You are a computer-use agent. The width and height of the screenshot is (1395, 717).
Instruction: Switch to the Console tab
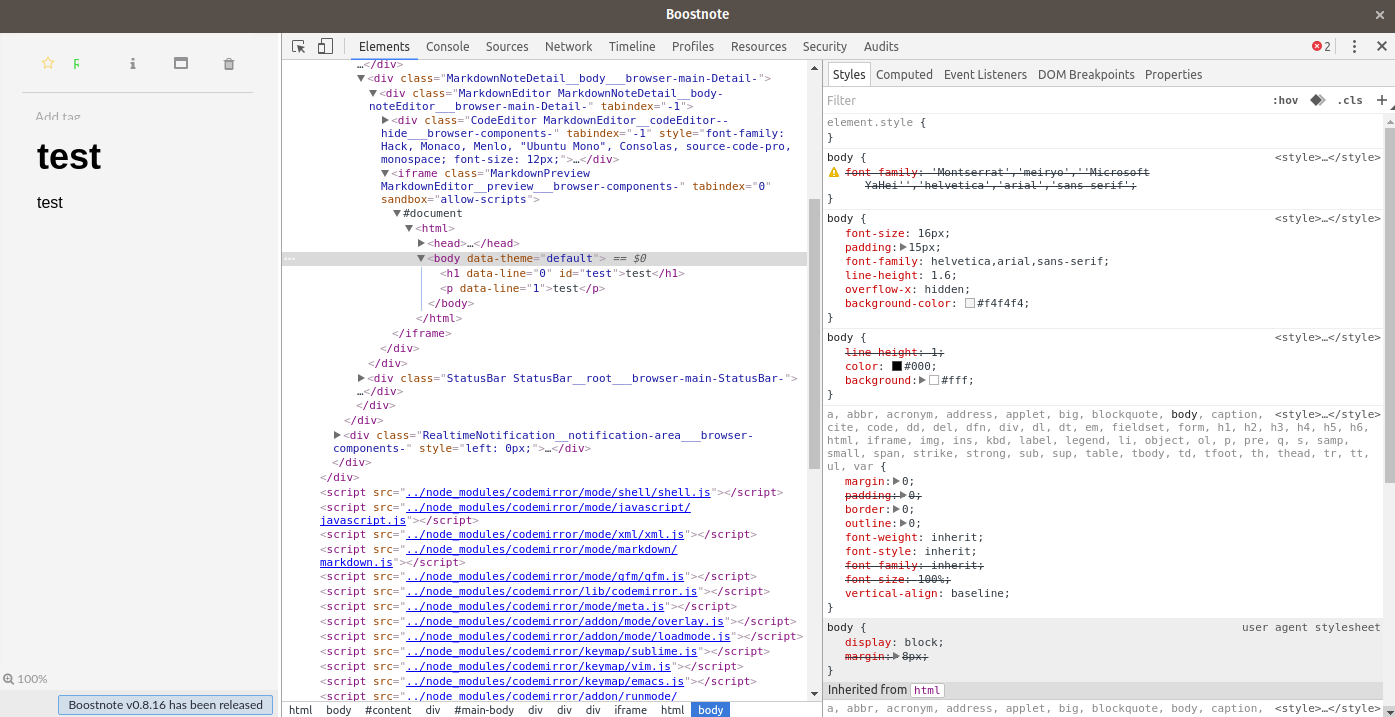[x=447, y=46]
